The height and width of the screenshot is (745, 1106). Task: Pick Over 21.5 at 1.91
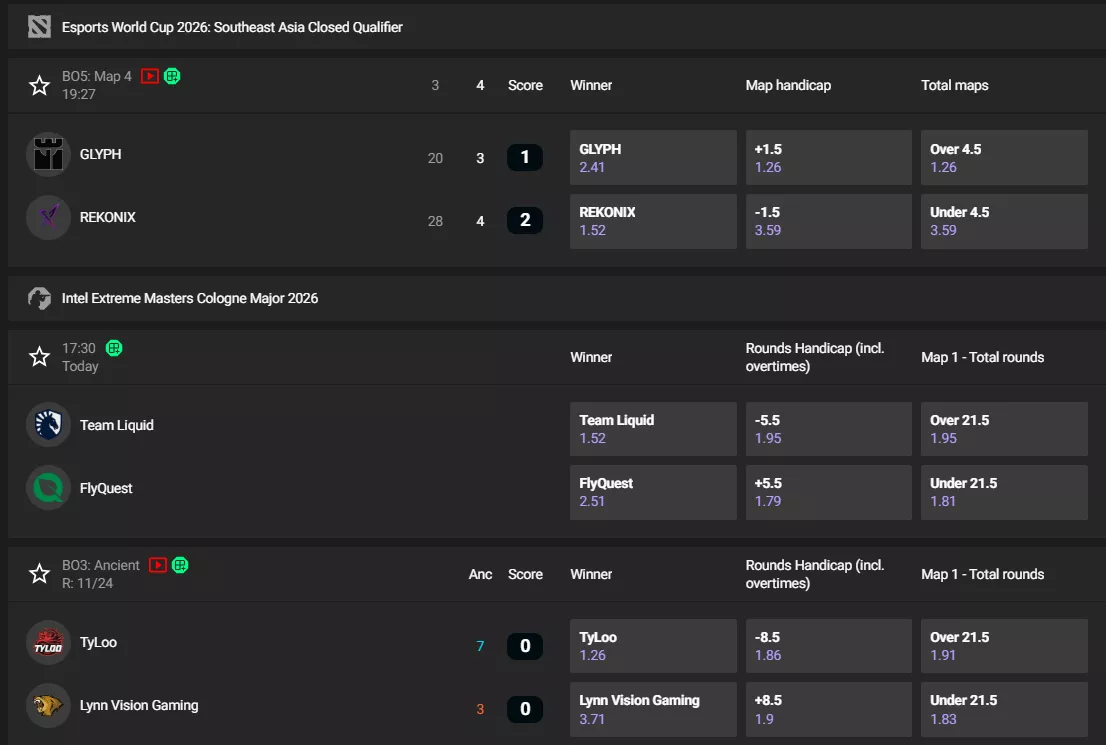tap(1004, 646)
